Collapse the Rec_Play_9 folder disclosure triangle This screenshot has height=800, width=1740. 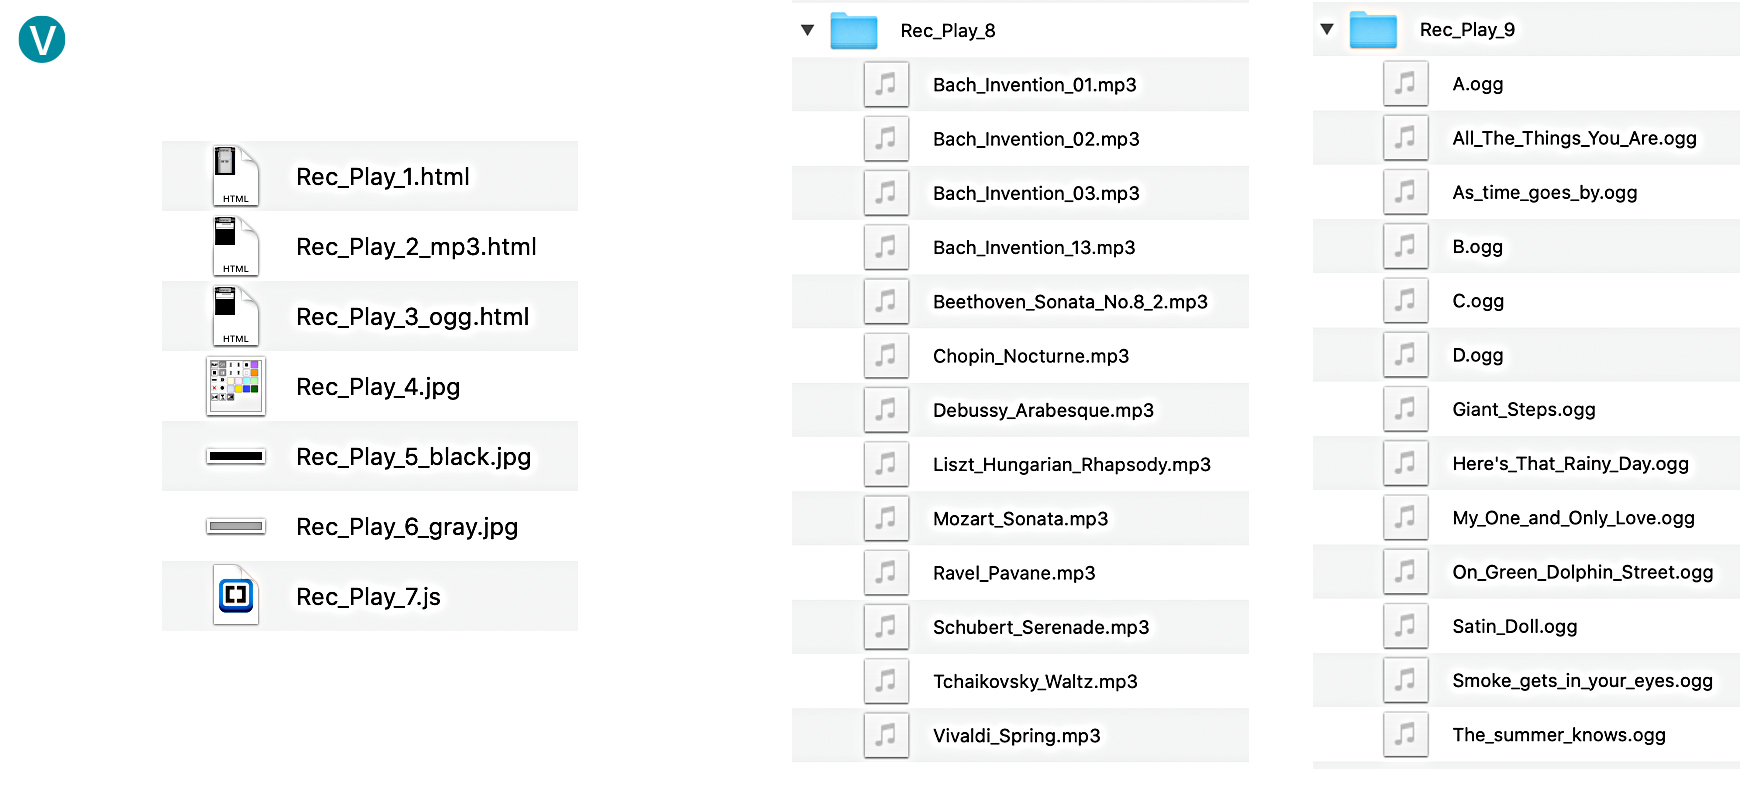pyautogui.click(x=1326, y=30)
